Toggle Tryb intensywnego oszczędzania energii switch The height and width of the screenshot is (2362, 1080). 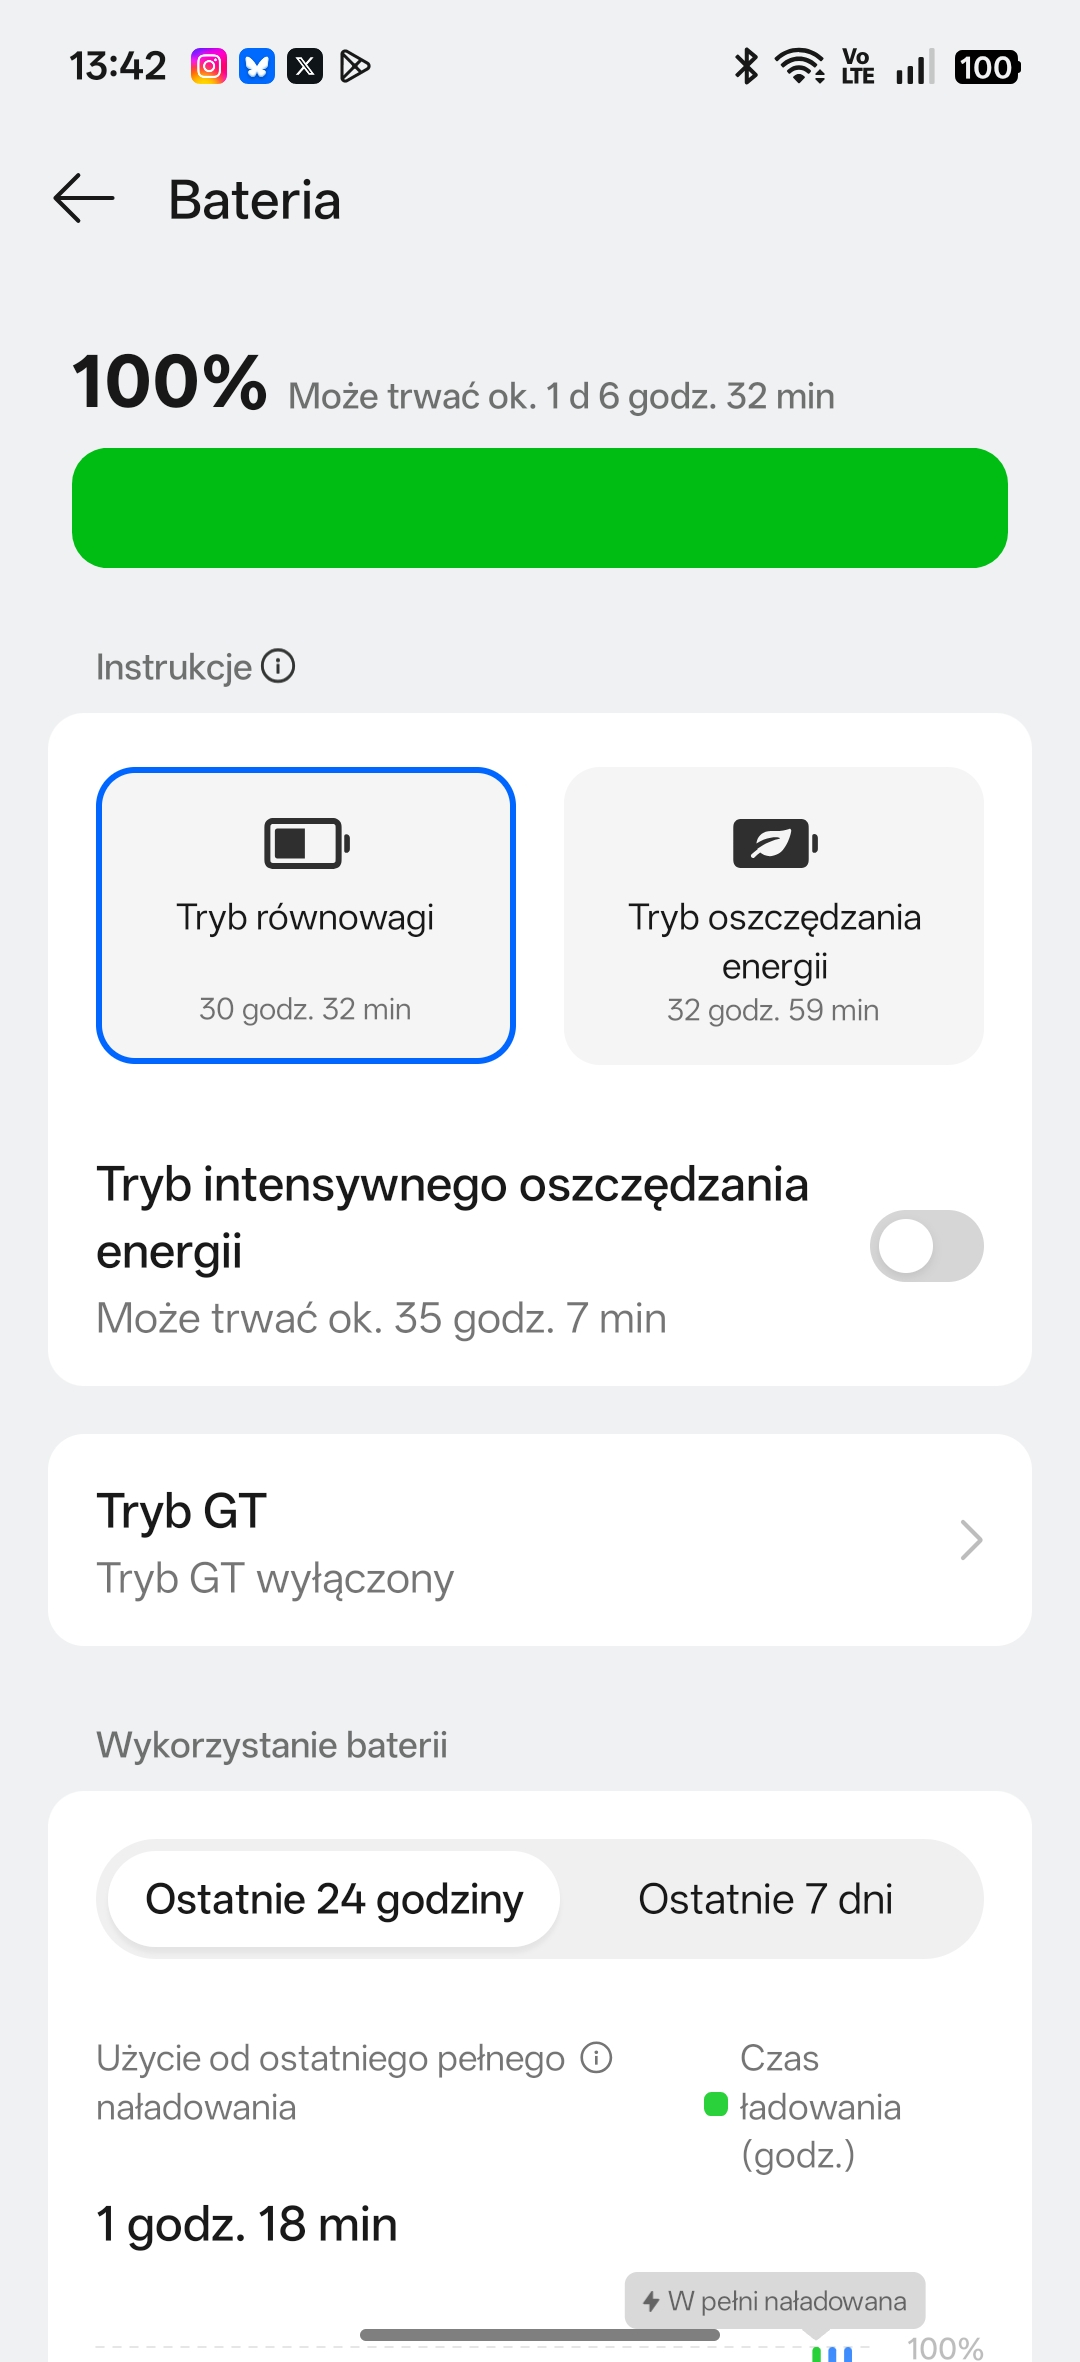(926, 1246)
